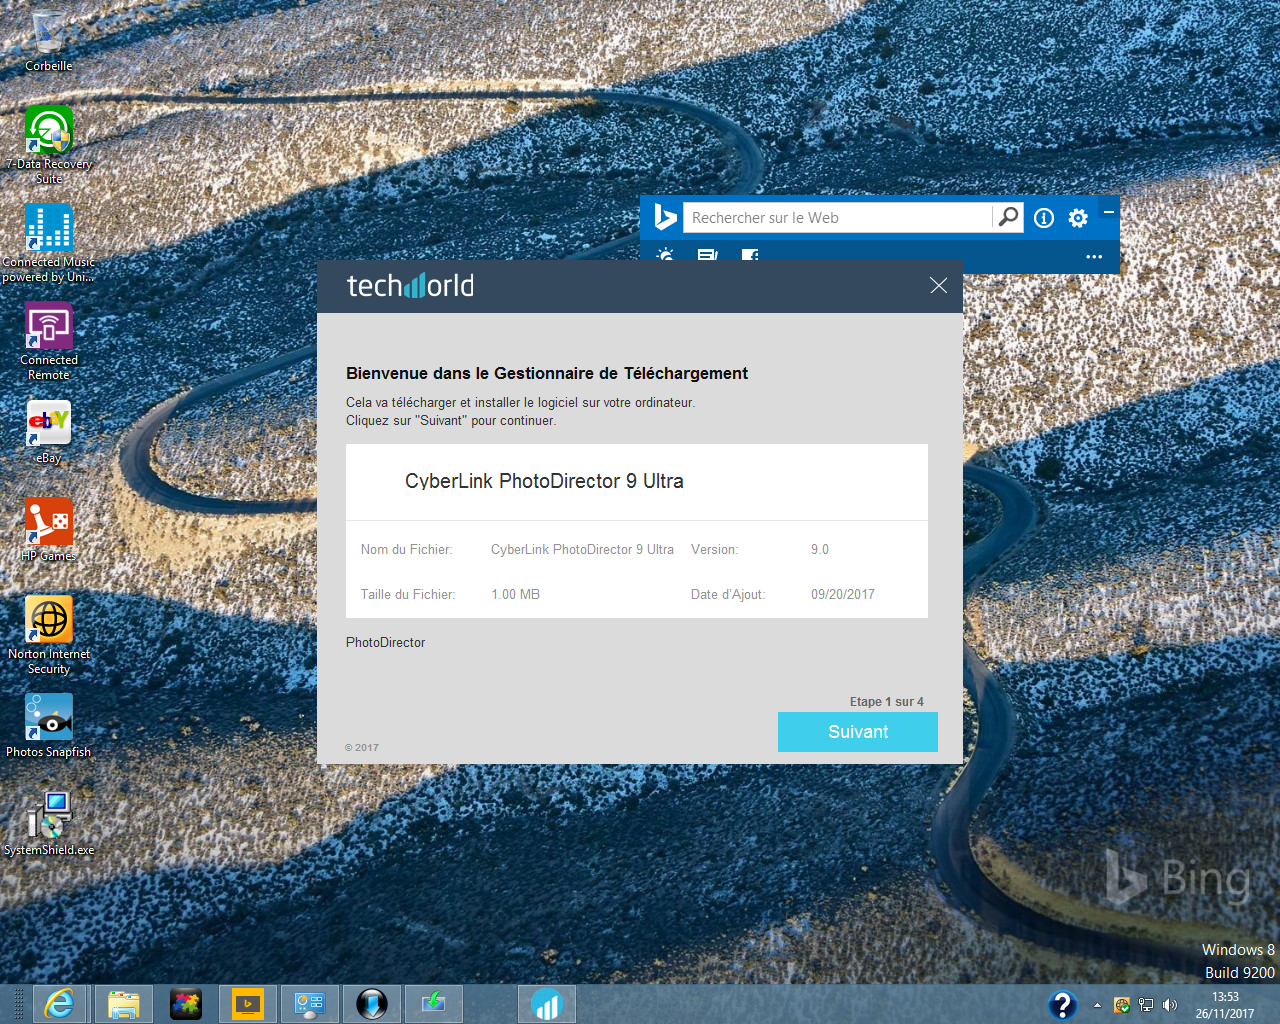Click the version value 9.0
Image resolution: width=1280 pixels, height=1024 pixels.
[820, 549]
